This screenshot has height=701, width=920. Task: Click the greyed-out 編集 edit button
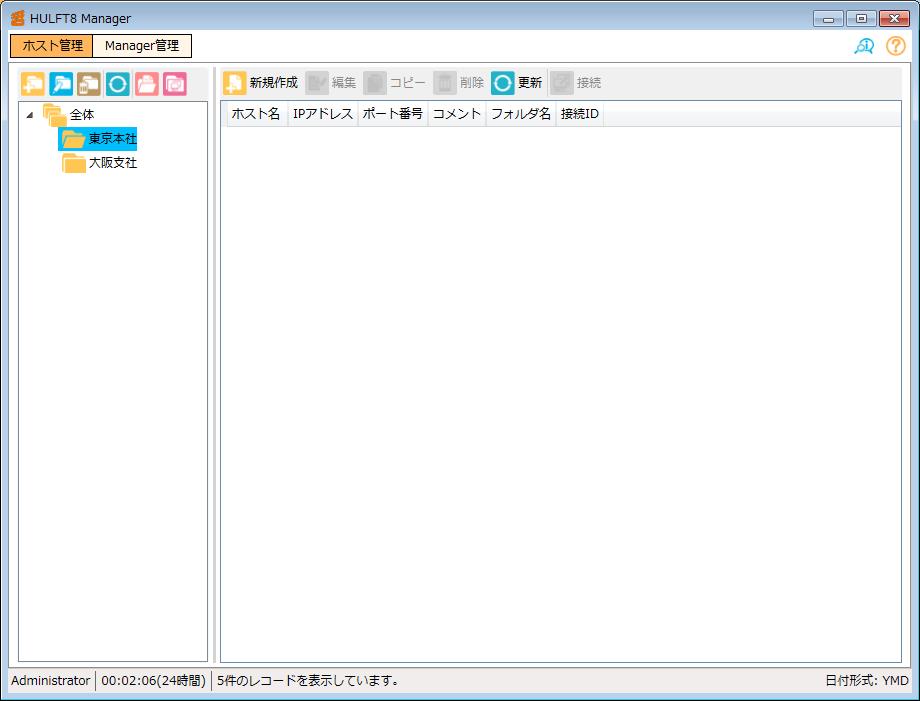click(x=332, y=83)
